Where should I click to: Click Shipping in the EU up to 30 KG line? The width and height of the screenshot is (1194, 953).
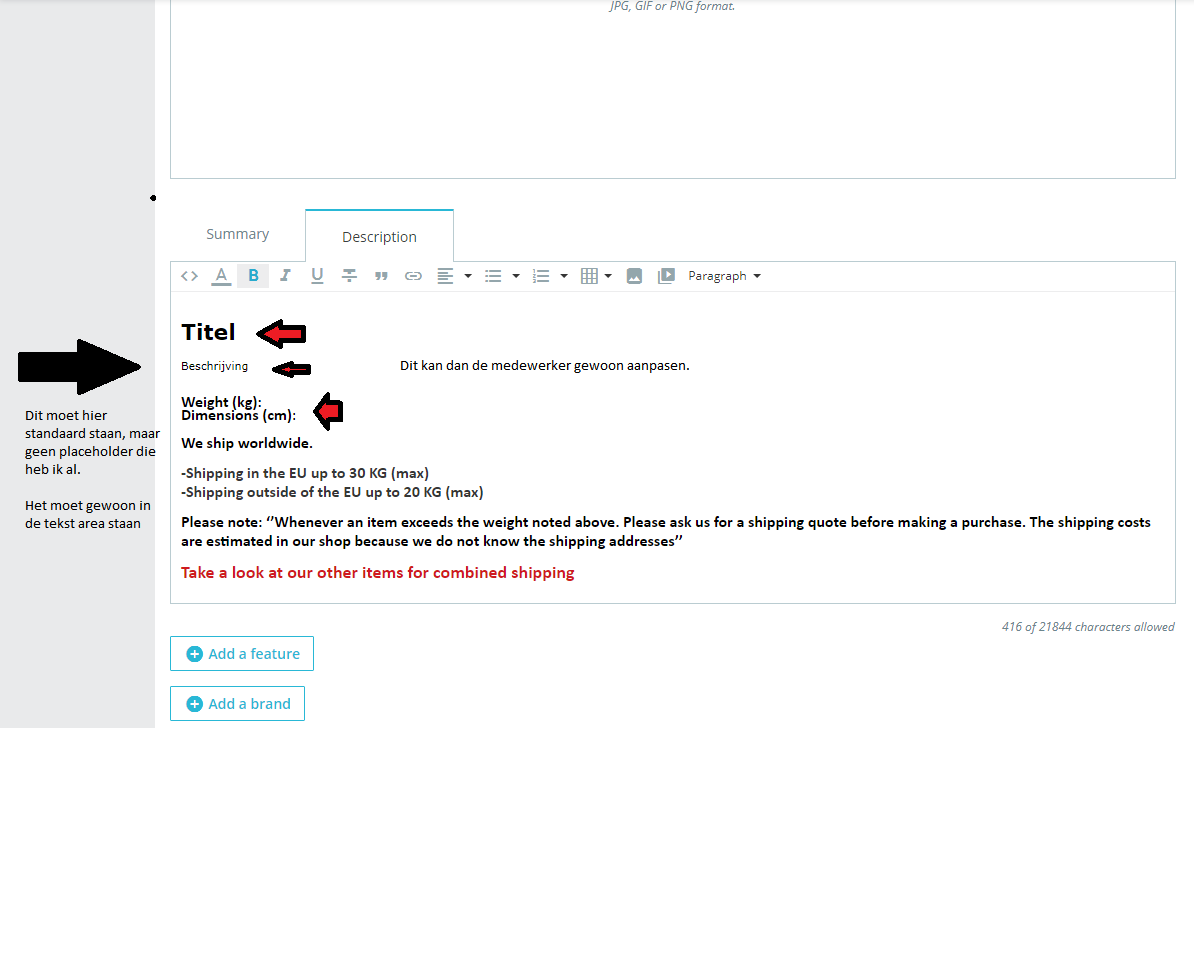(x=305, y=473)
